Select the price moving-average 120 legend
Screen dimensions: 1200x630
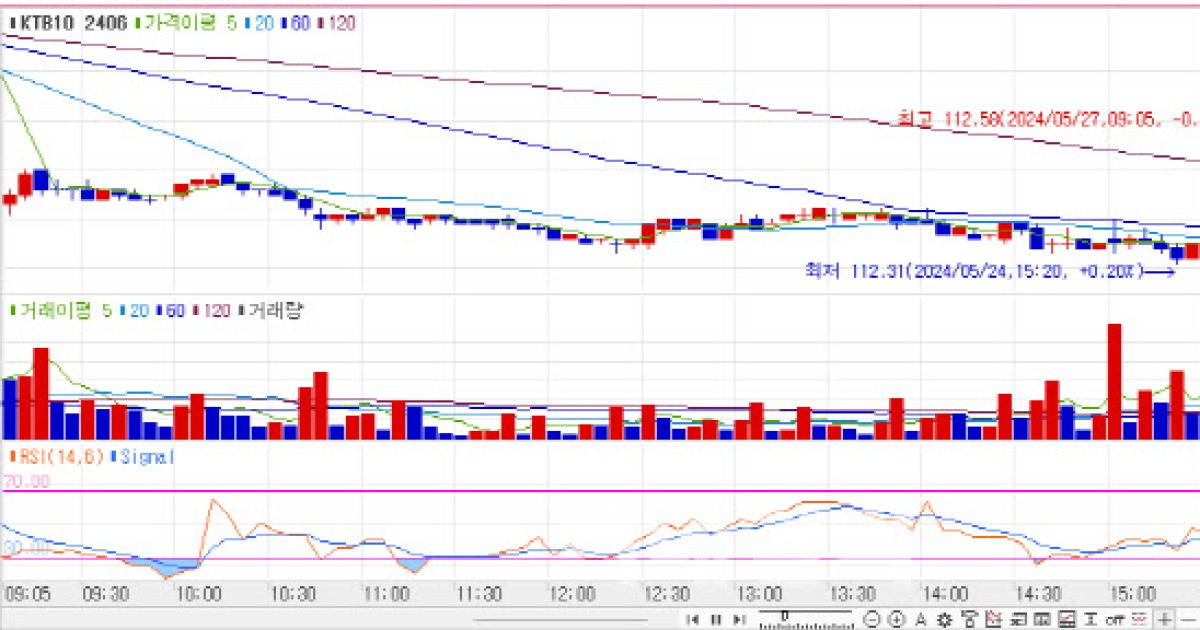tap(337, 22)
